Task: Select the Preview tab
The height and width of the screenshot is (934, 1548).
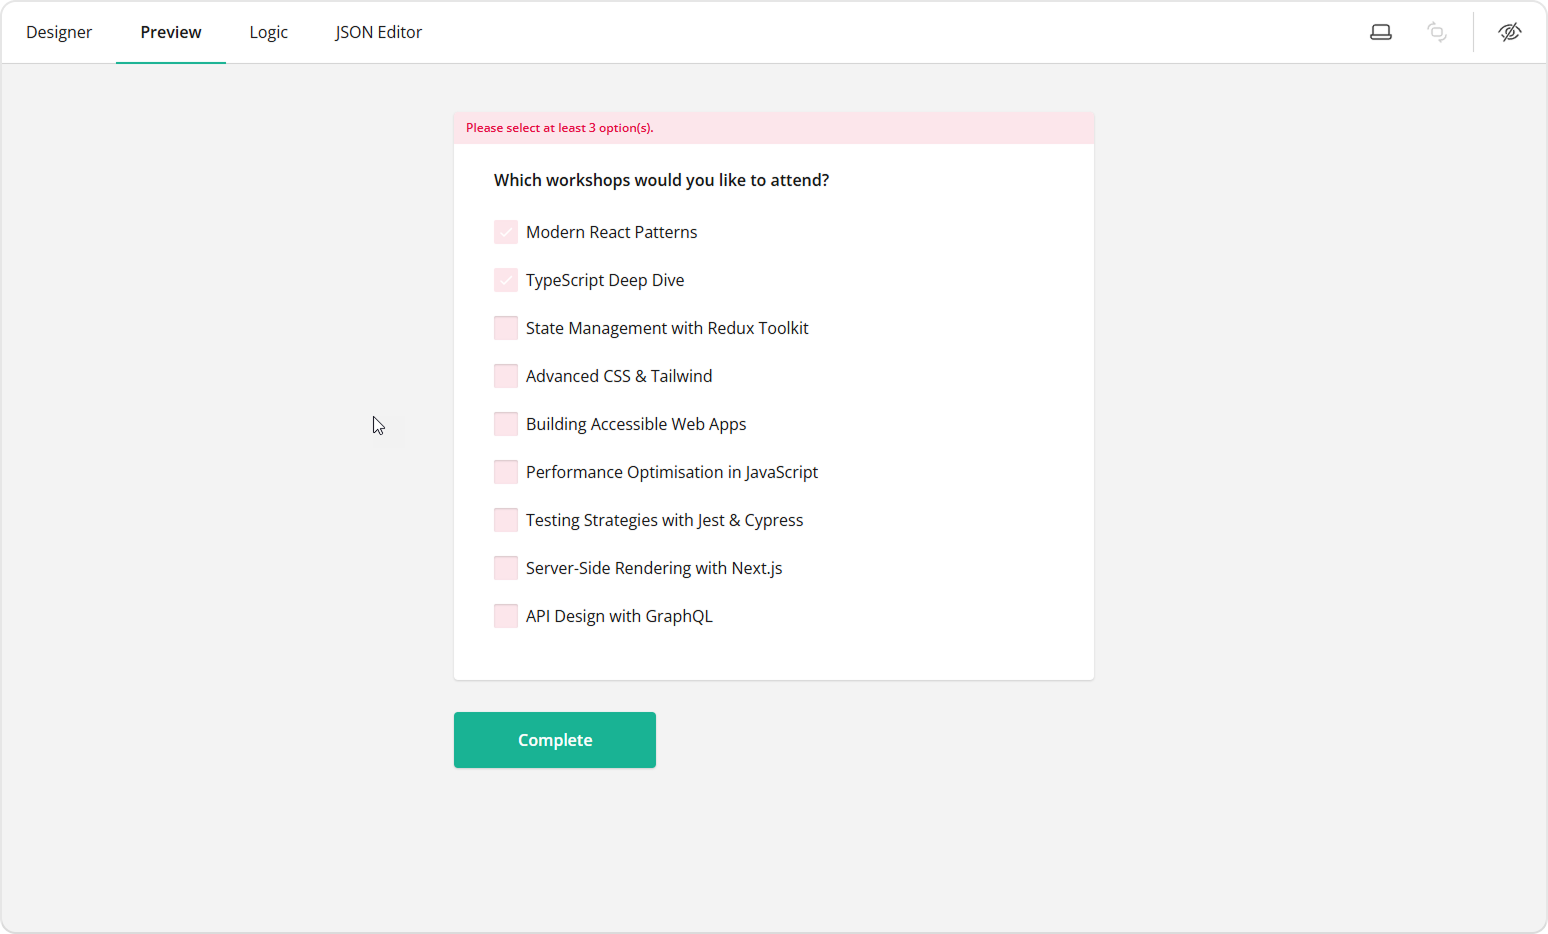Action: [170, 32]
